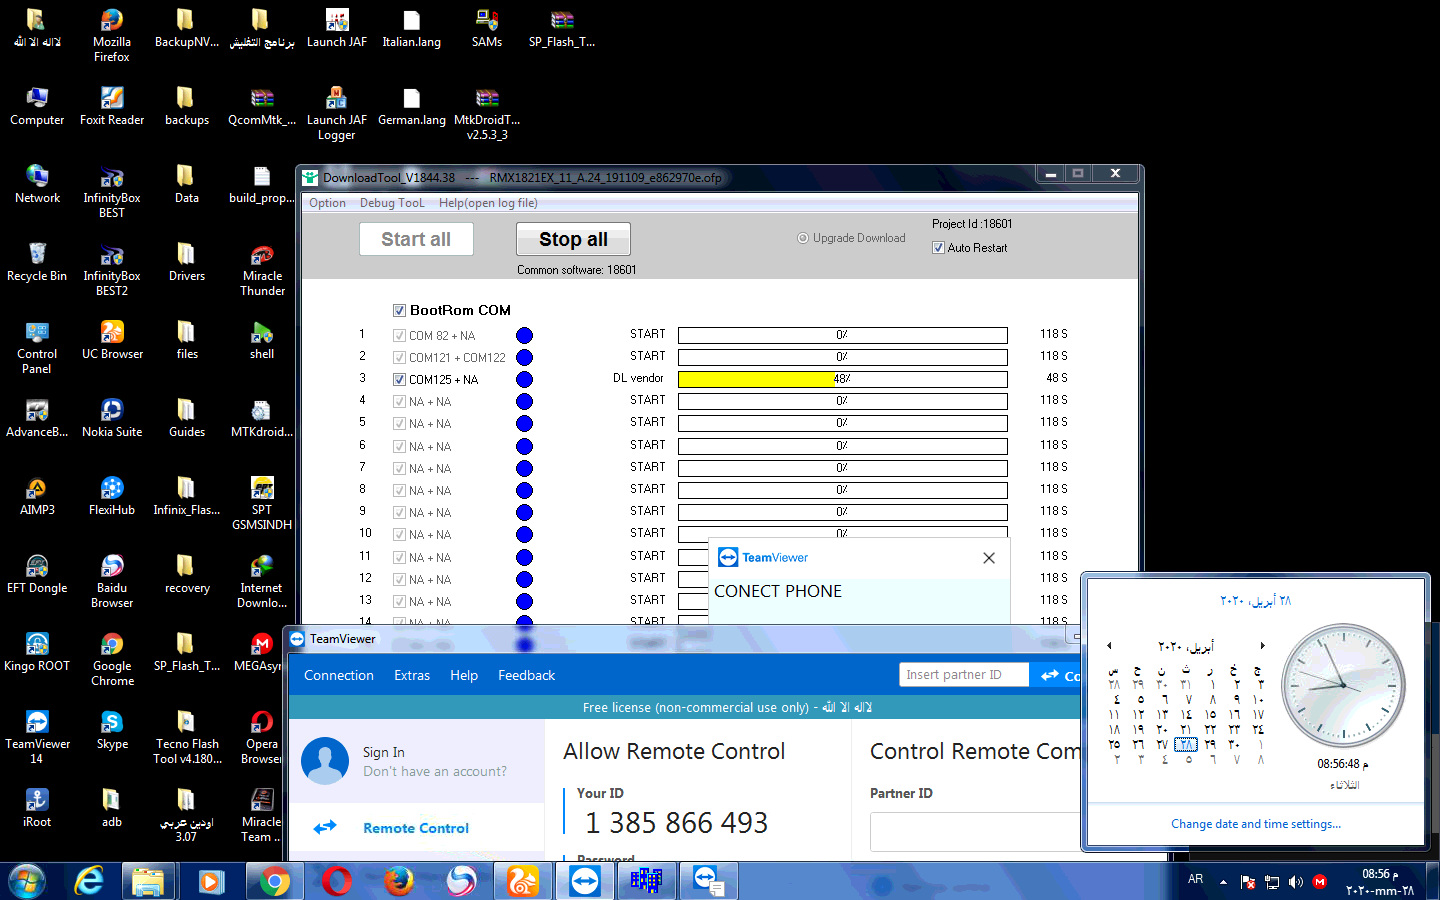This screenshot has width=1440, height=900.
Task: Toggle row 10 NA + NA checkbox
Action: [399, 534]
